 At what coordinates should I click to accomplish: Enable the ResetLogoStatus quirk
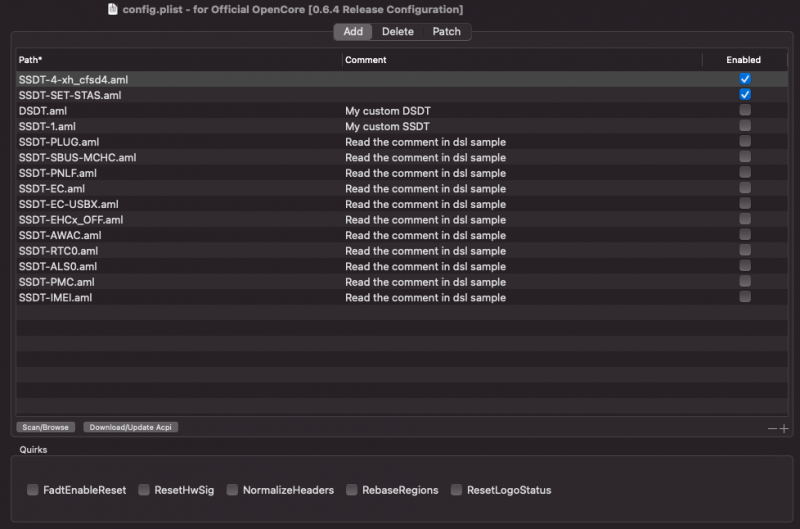pos(457,490)
